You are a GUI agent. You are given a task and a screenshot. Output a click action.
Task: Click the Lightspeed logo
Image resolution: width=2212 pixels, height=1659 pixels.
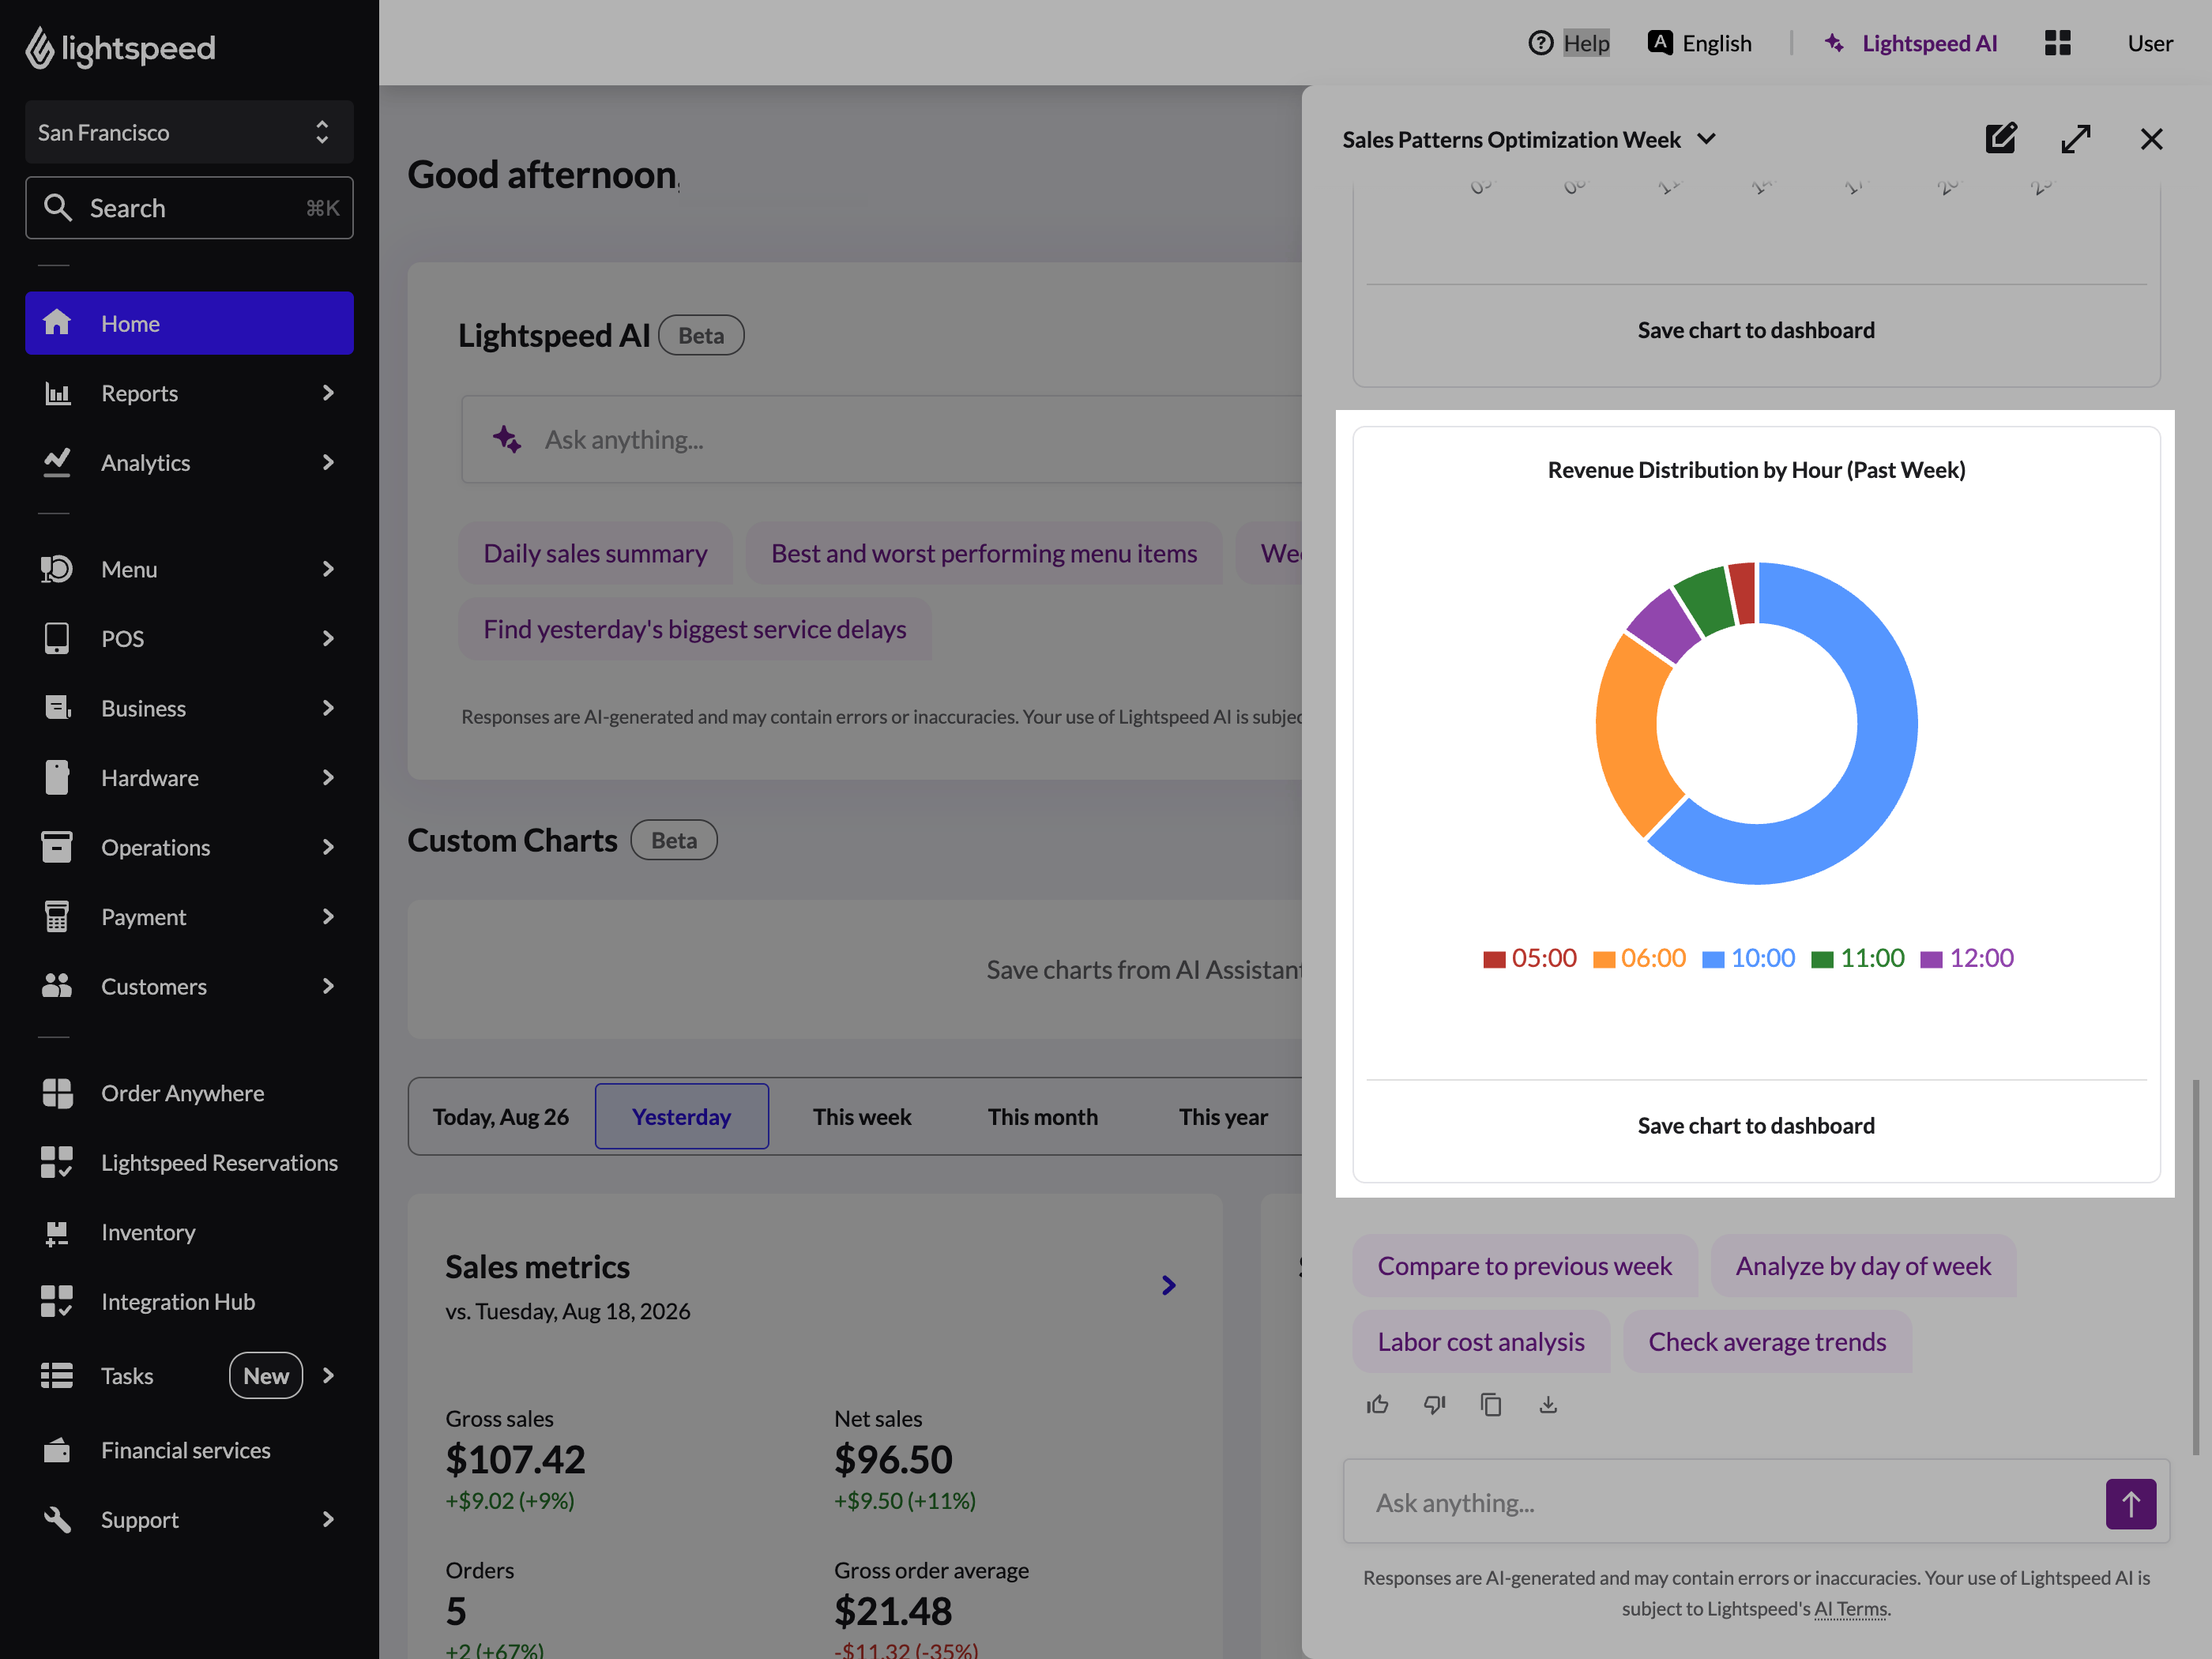point(120,48)
